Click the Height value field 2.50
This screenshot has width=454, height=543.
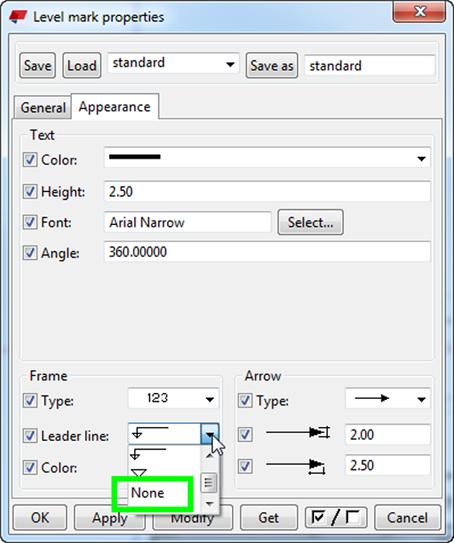(267, 191)
